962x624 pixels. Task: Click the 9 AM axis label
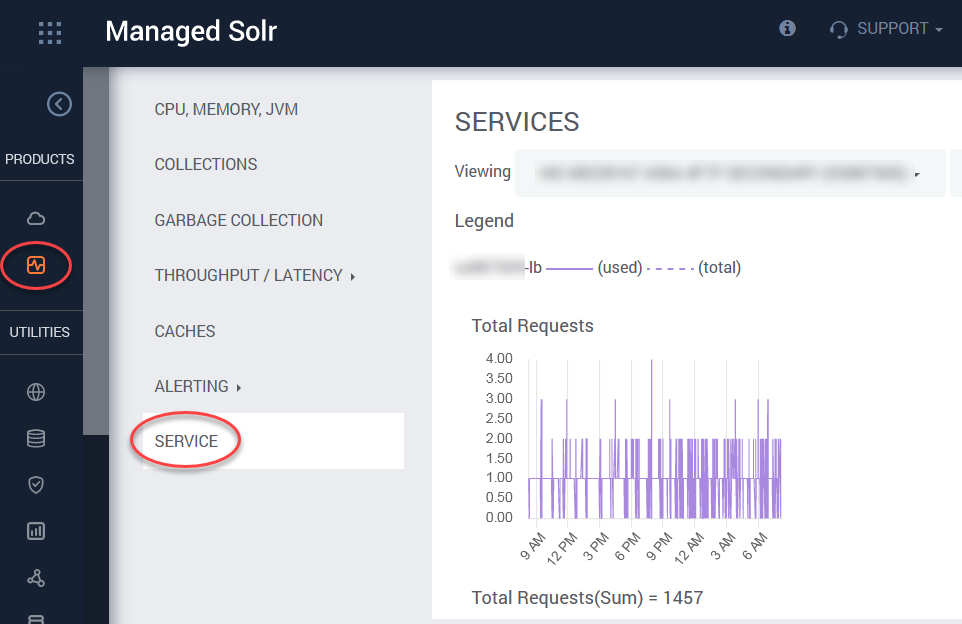pyautogui.click(x=533, y=546)
